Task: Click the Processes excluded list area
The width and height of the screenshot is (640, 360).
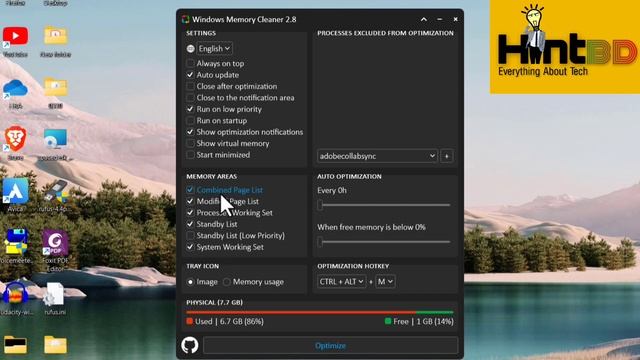Action: point(385,93)
